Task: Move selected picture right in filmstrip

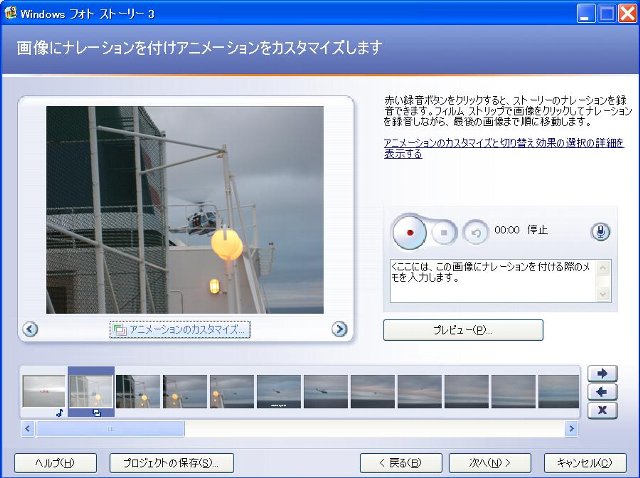Action: 600,373
